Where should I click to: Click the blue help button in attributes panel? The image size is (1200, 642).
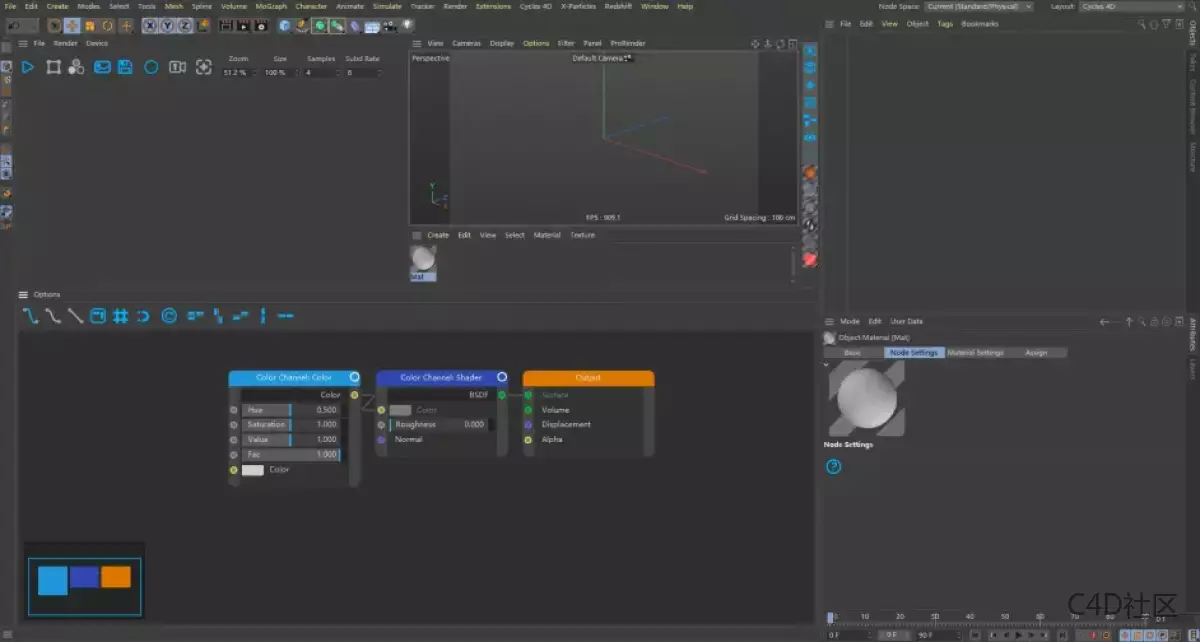click(833, 466)
